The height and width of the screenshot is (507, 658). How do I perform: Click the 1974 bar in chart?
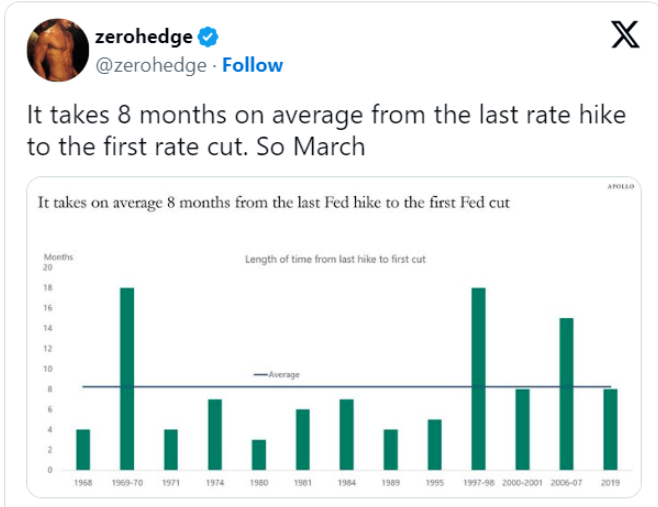pyautogui.click(x=215, y=434)
